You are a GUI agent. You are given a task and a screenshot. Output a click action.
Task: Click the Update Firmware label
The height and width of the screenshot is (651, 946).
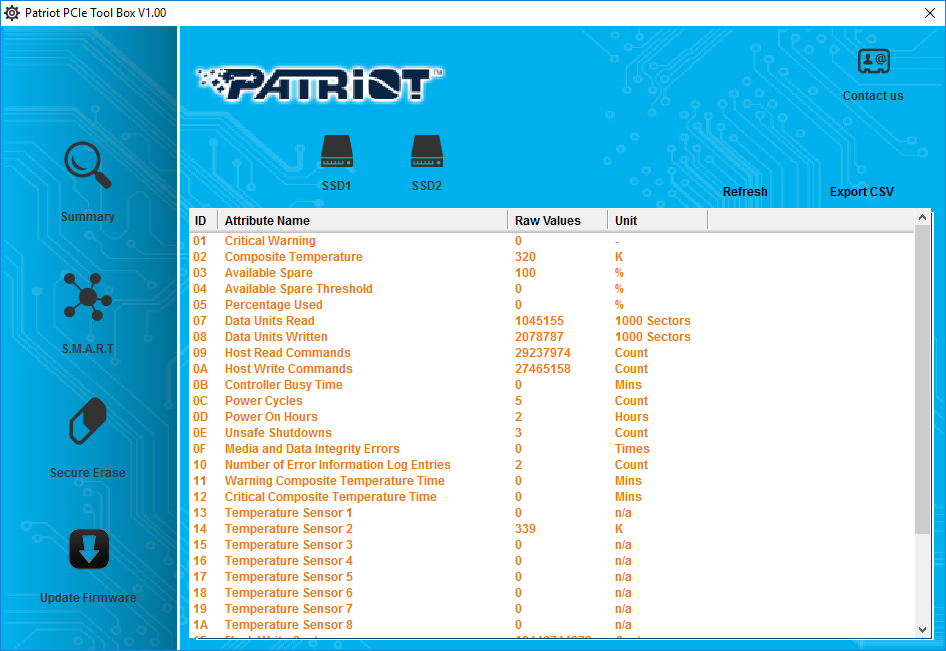pos(88,598)
